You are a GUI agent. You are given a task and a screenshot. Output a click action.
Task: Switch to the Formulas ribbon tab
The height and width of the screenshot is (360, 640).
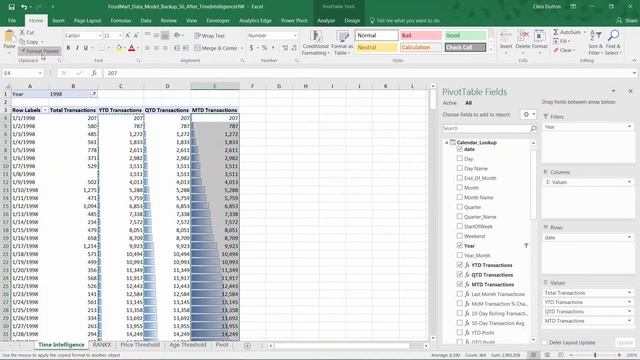pyautogui.click(x=121, y=20)
